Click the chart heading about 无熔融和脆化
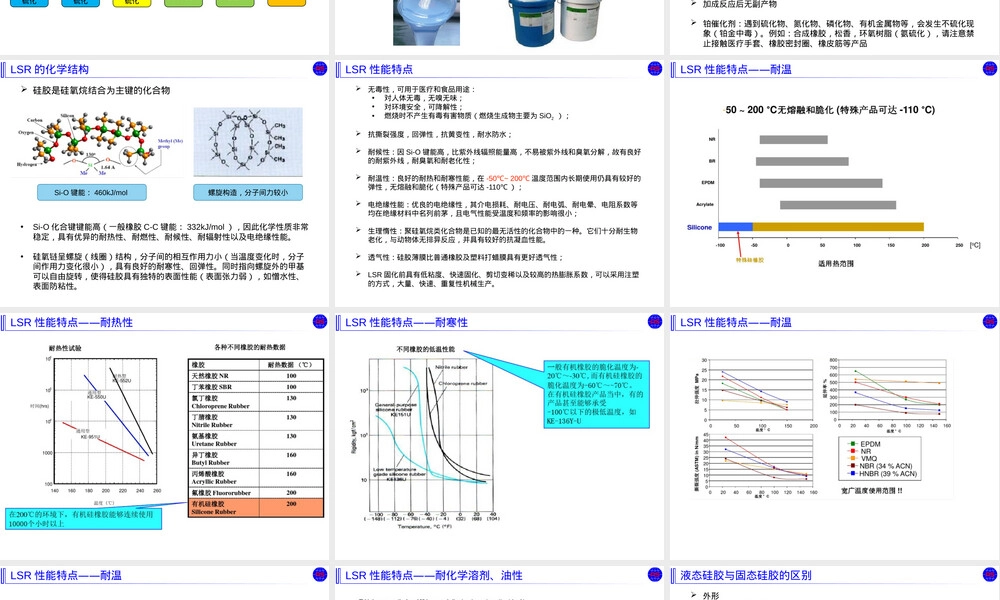1000x600 pixels. pyautogui.click(x=830, y=110)
